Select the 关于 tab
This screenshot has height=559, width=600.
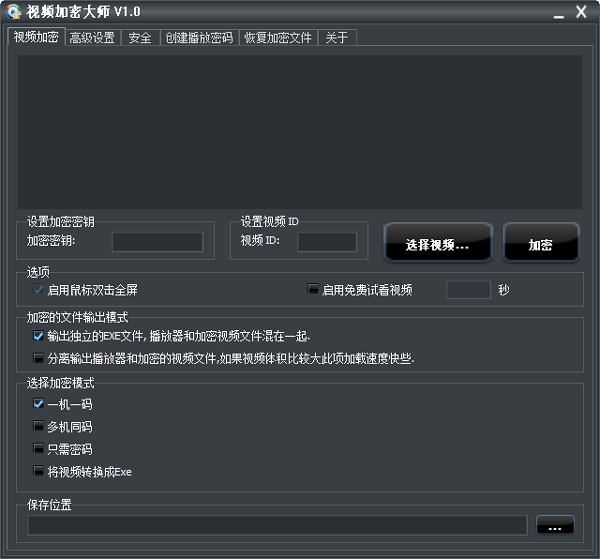click(337, 38)
